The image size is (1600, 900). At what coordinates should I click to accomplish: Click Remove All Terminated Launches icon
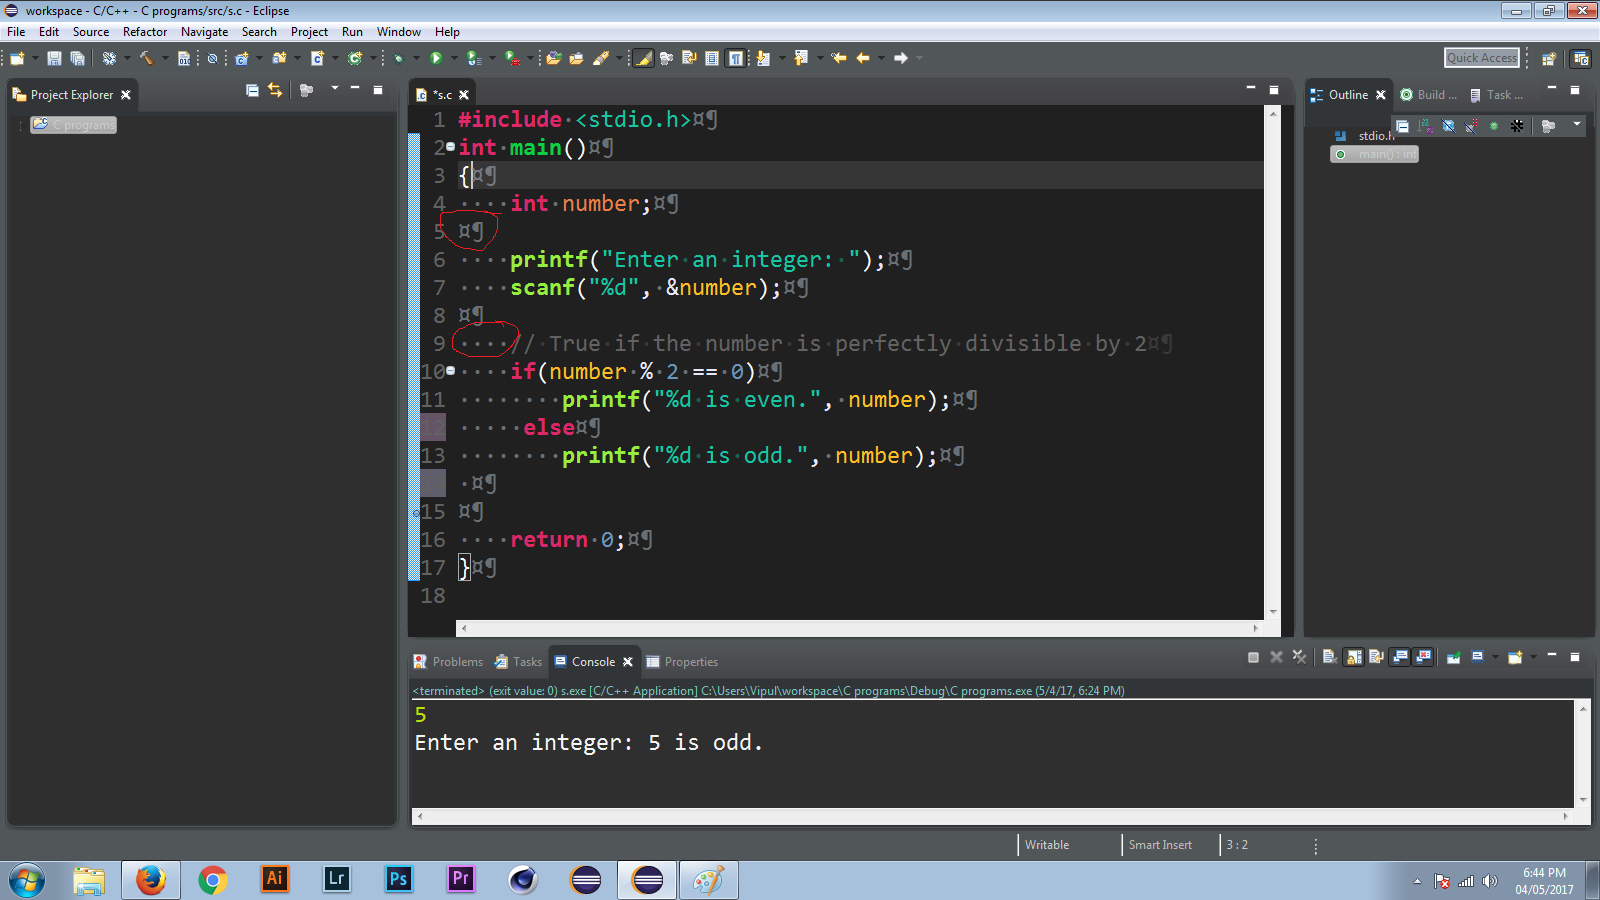1299,657
